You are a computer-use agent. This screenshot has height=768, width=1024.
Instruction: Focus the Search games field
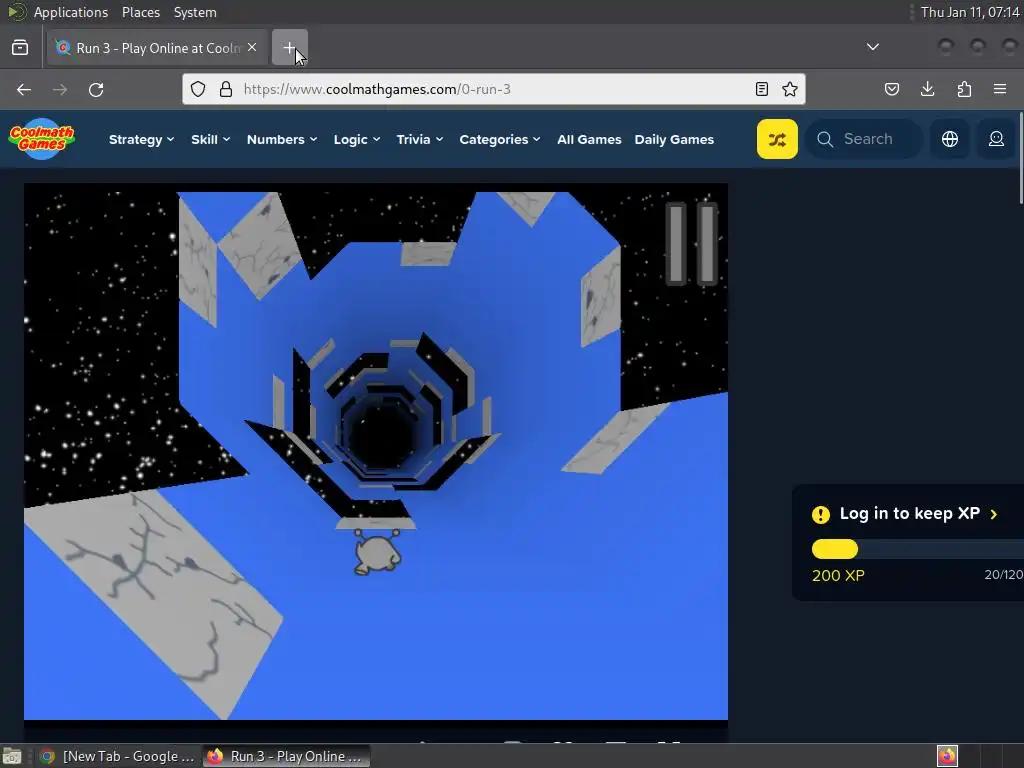point(865,139)
